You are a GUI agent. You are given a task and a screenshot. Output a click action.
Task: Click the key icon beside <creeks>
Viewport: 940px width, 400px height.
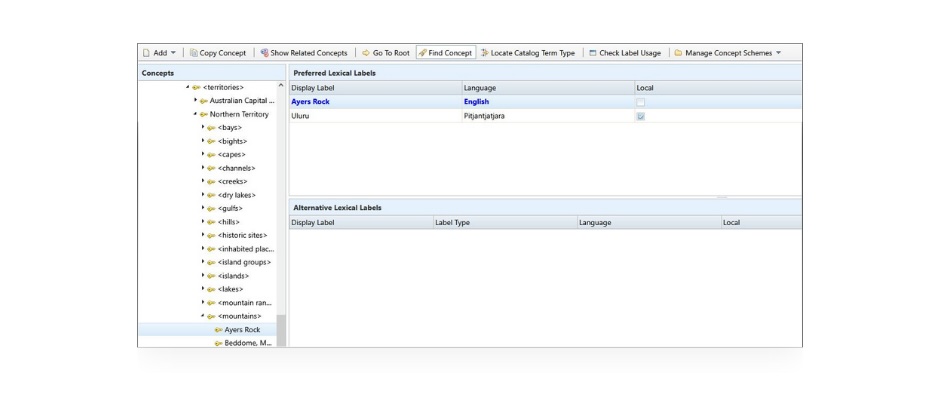211,182
